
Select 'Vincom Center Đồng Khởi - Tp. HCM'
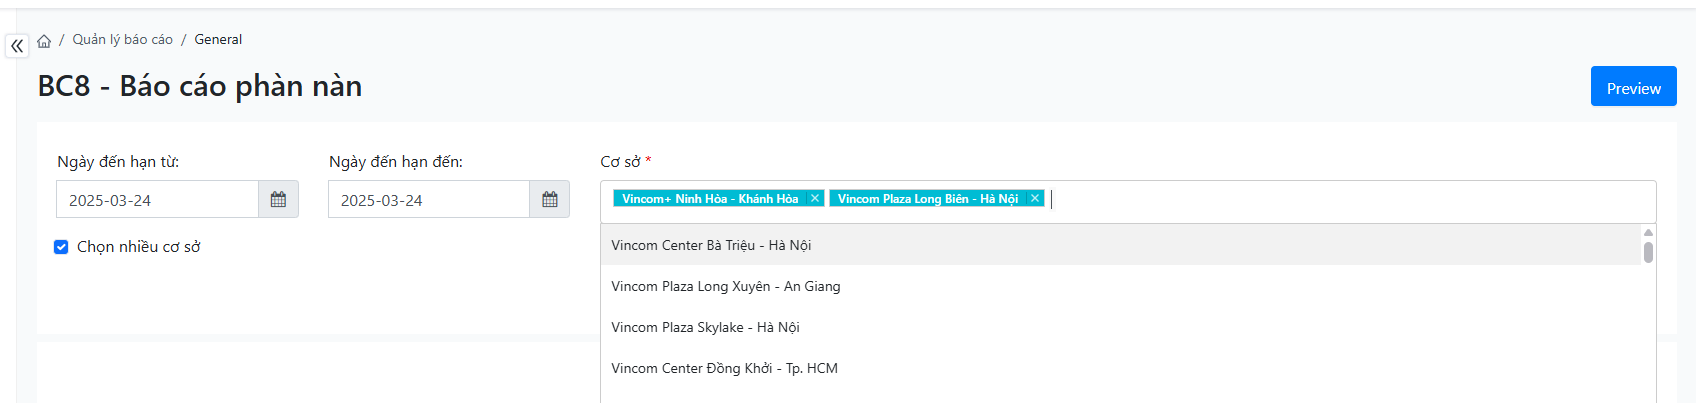pos(724,368)
